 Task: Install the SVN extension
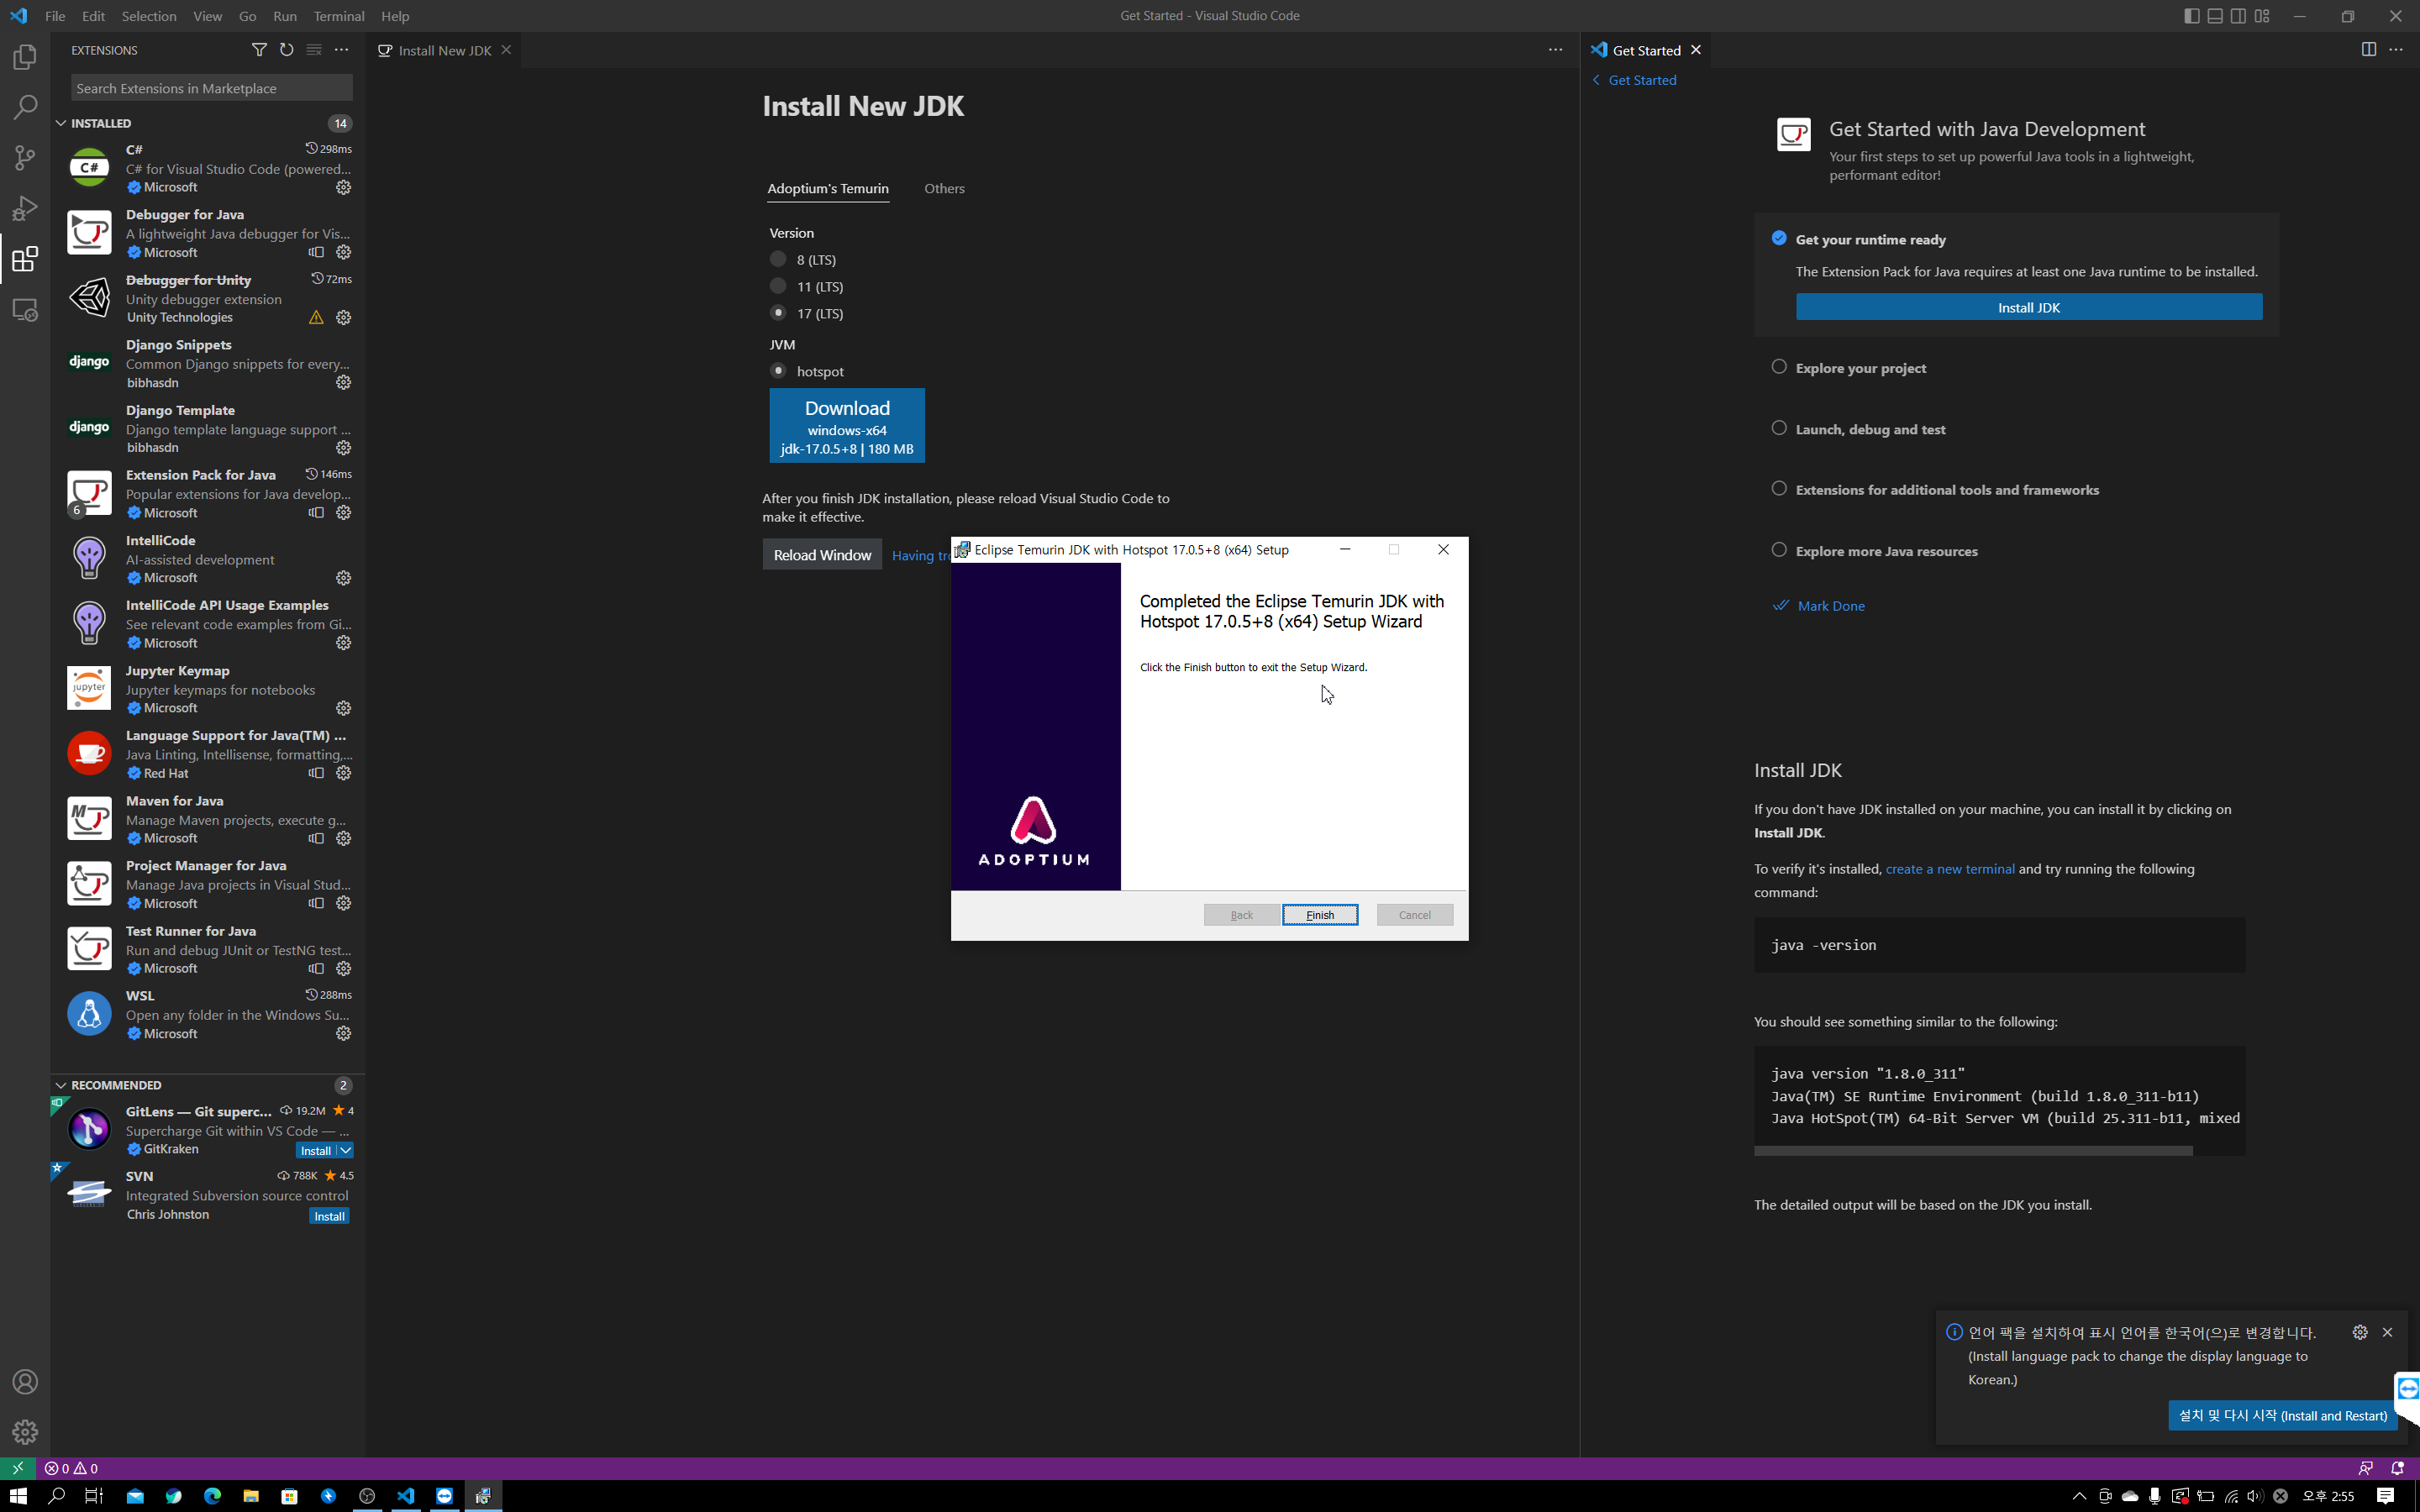coord(329,1216)
